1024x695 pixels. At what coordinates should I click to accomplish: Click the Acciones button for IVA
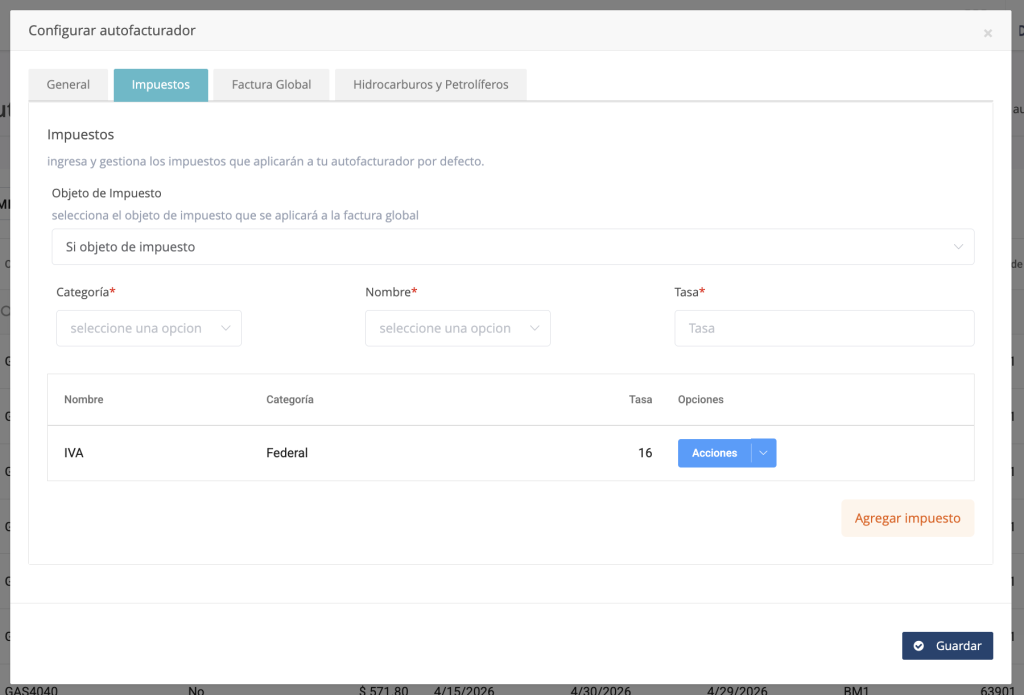[x=714, y=453]
